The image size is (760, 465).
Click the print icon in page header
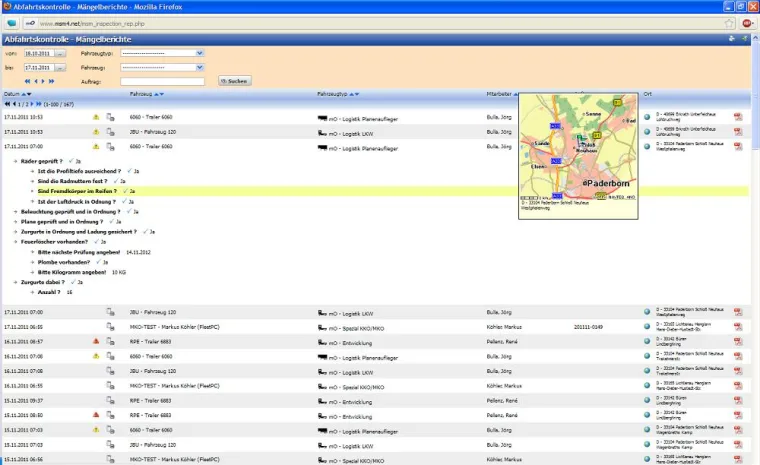click(x=732, y=39)
